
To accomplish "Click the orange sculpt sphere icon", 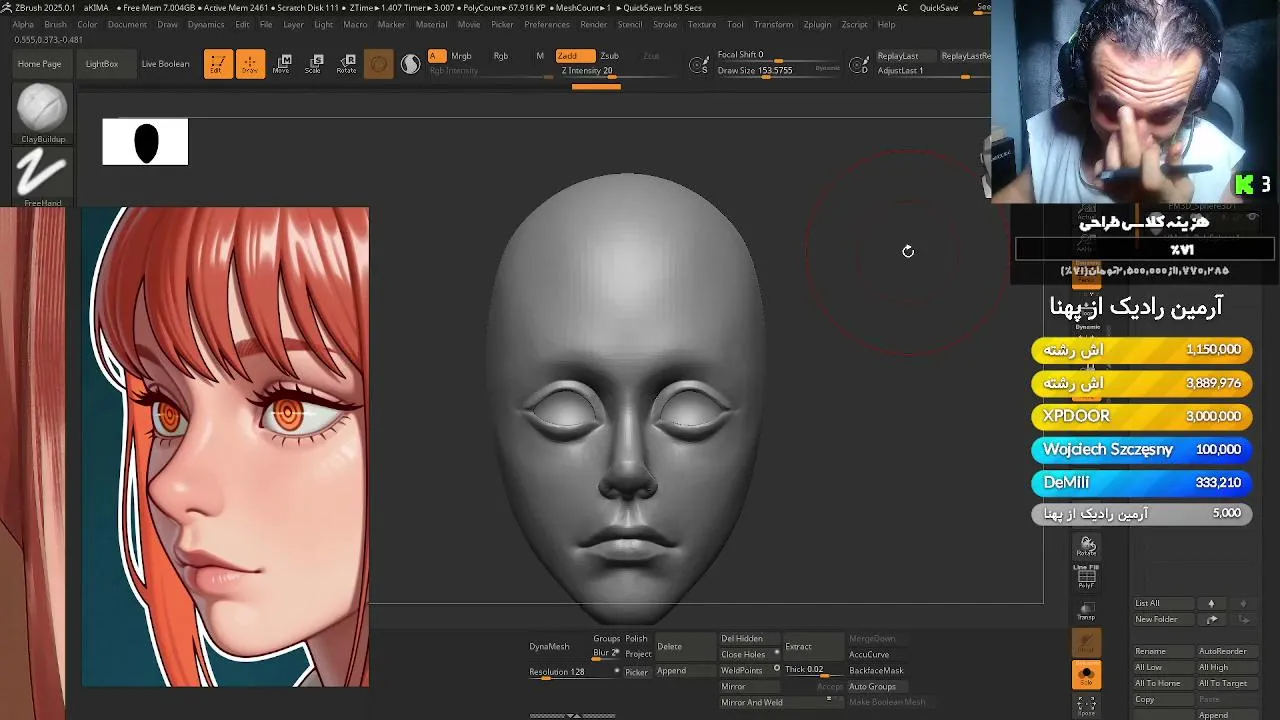I will click(x=379, y=64).
